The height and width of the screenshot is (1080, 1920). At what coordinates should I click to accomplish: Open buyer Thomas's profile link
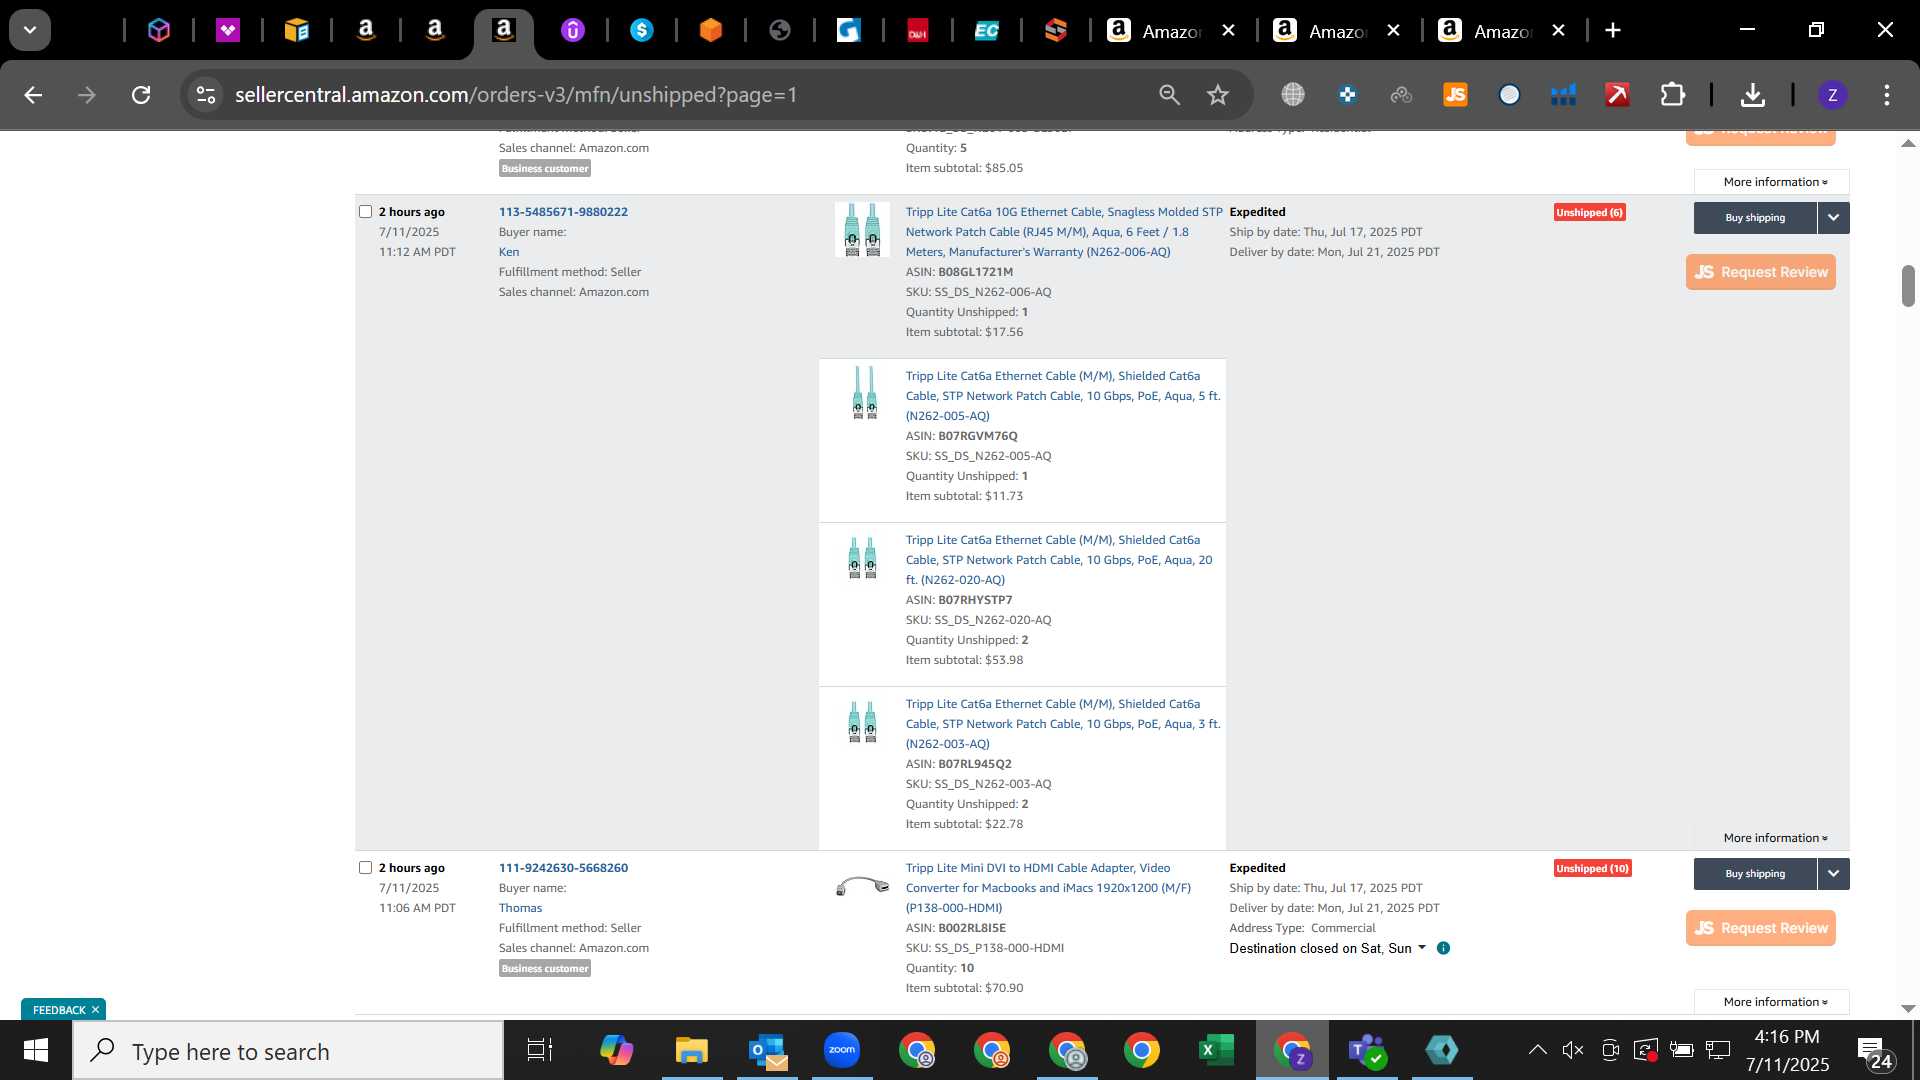[520, 908]
